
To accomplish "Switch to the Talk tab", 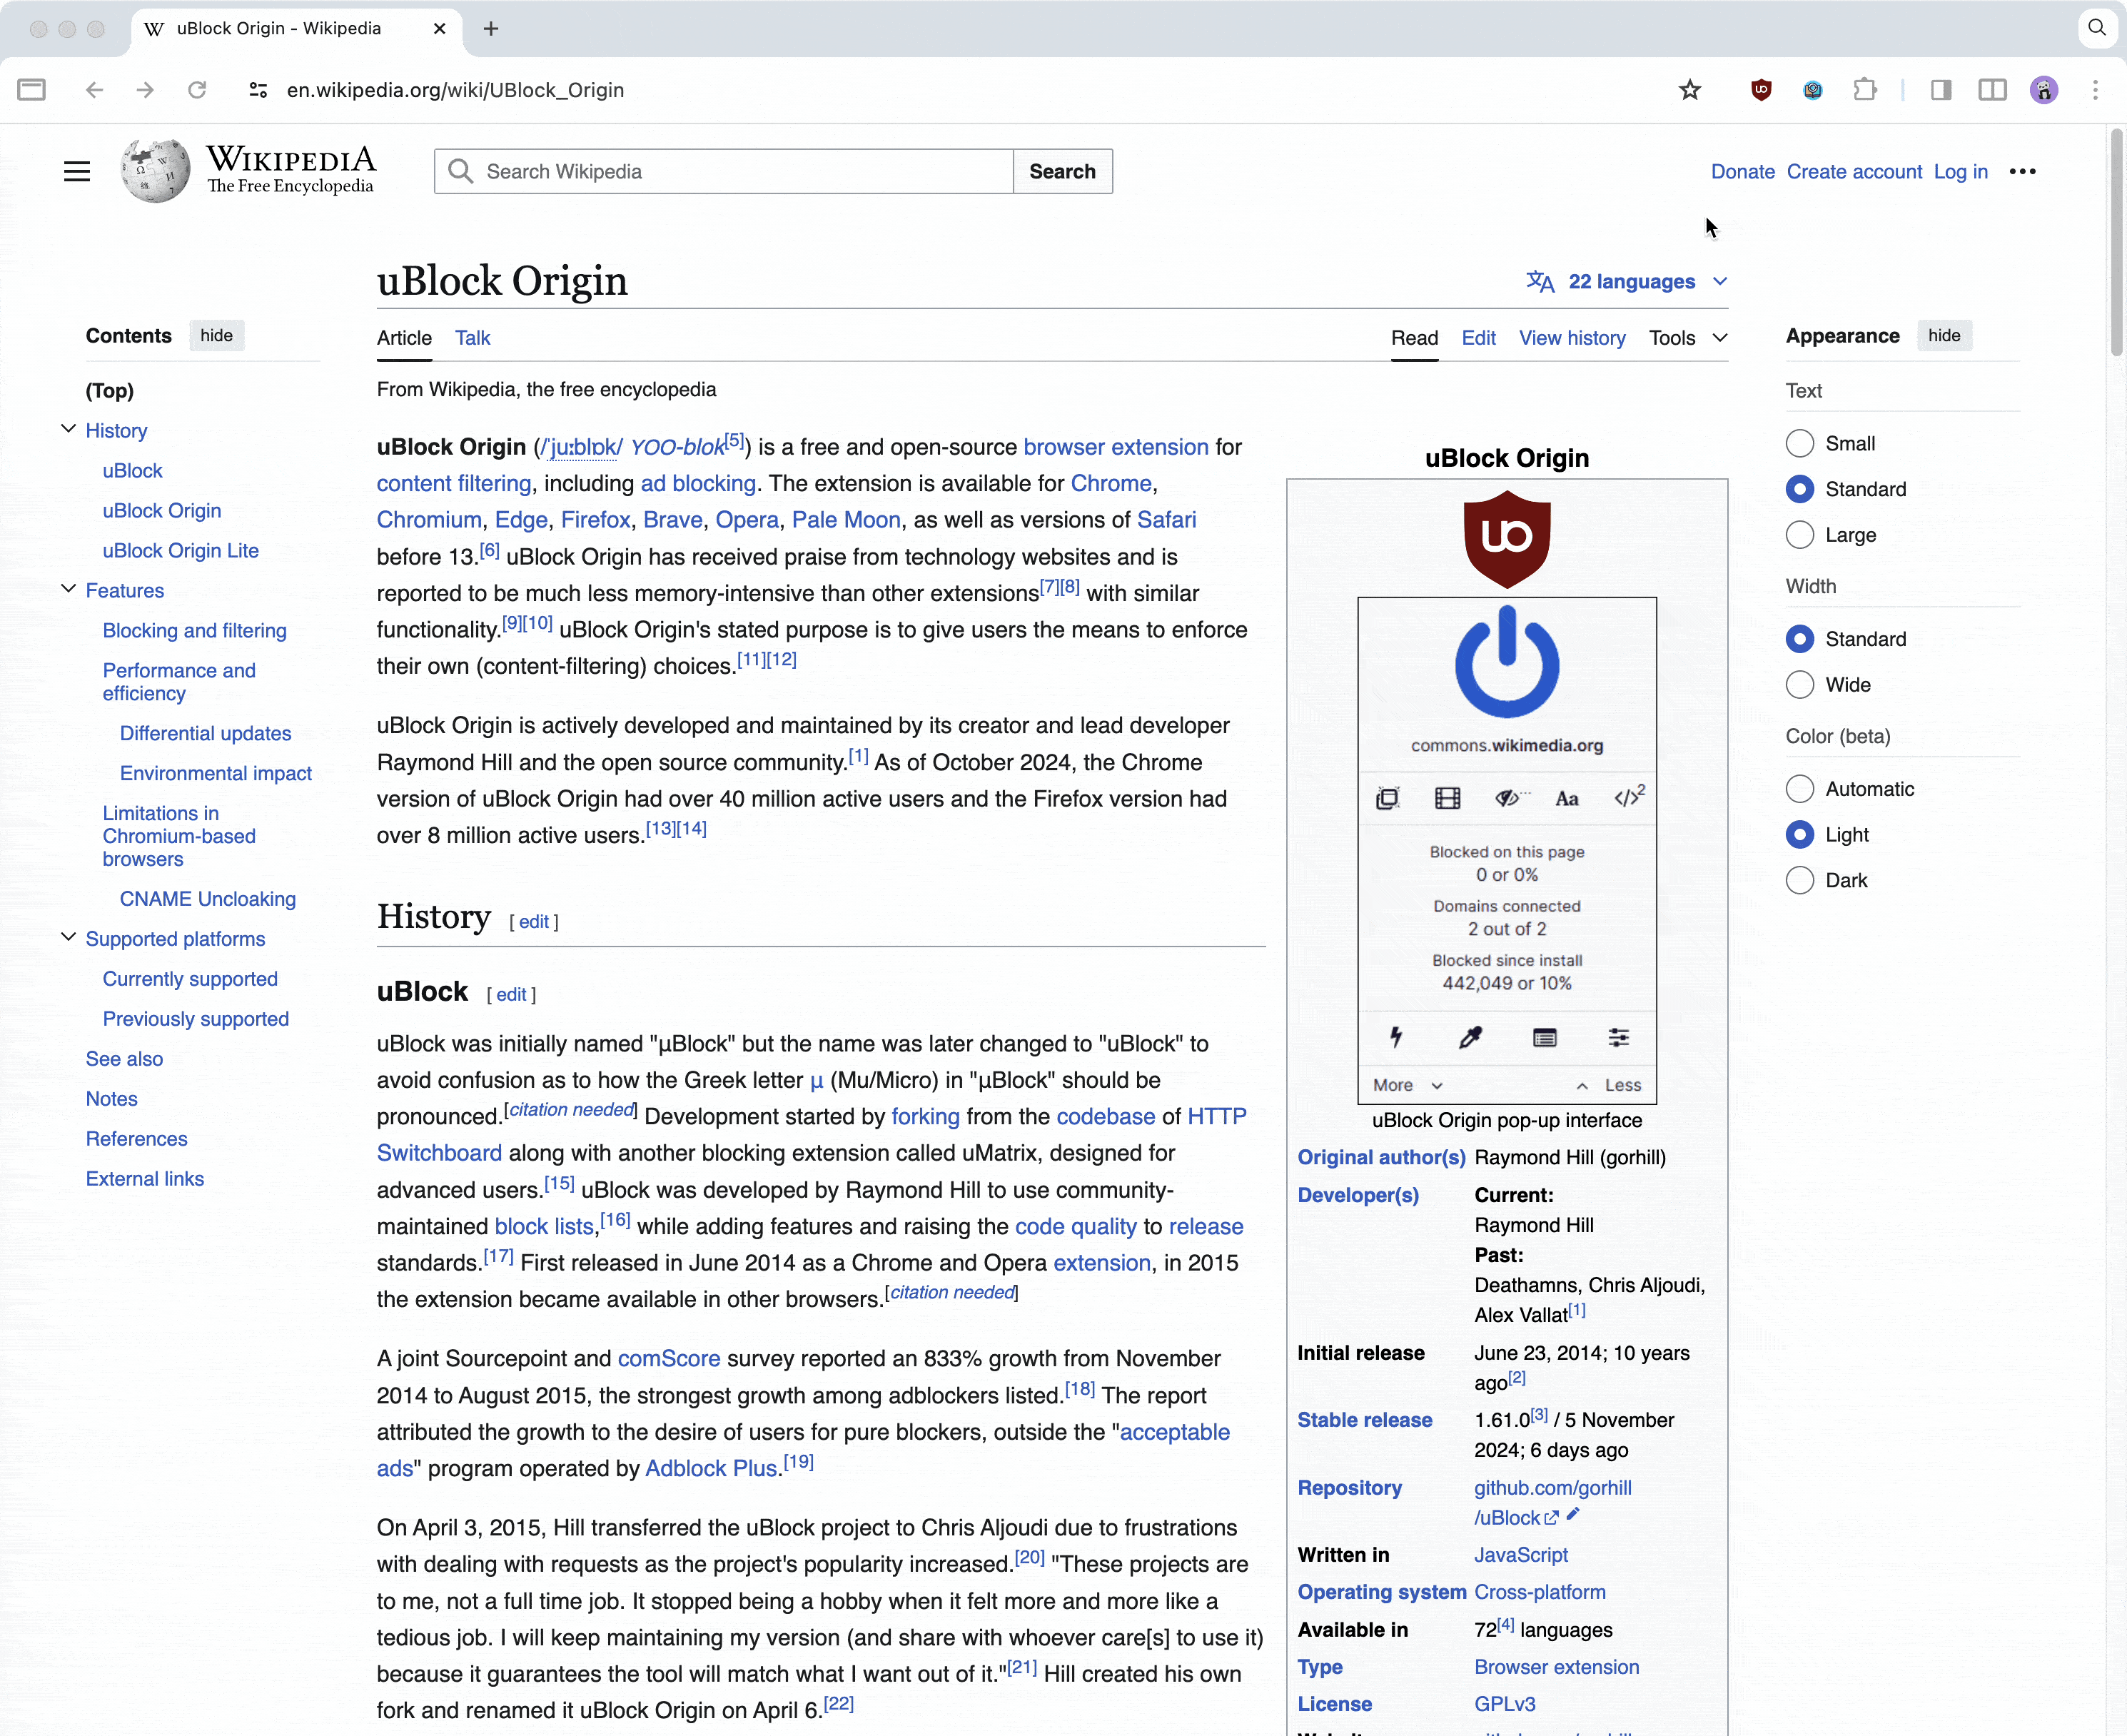I will click(472, 338).
